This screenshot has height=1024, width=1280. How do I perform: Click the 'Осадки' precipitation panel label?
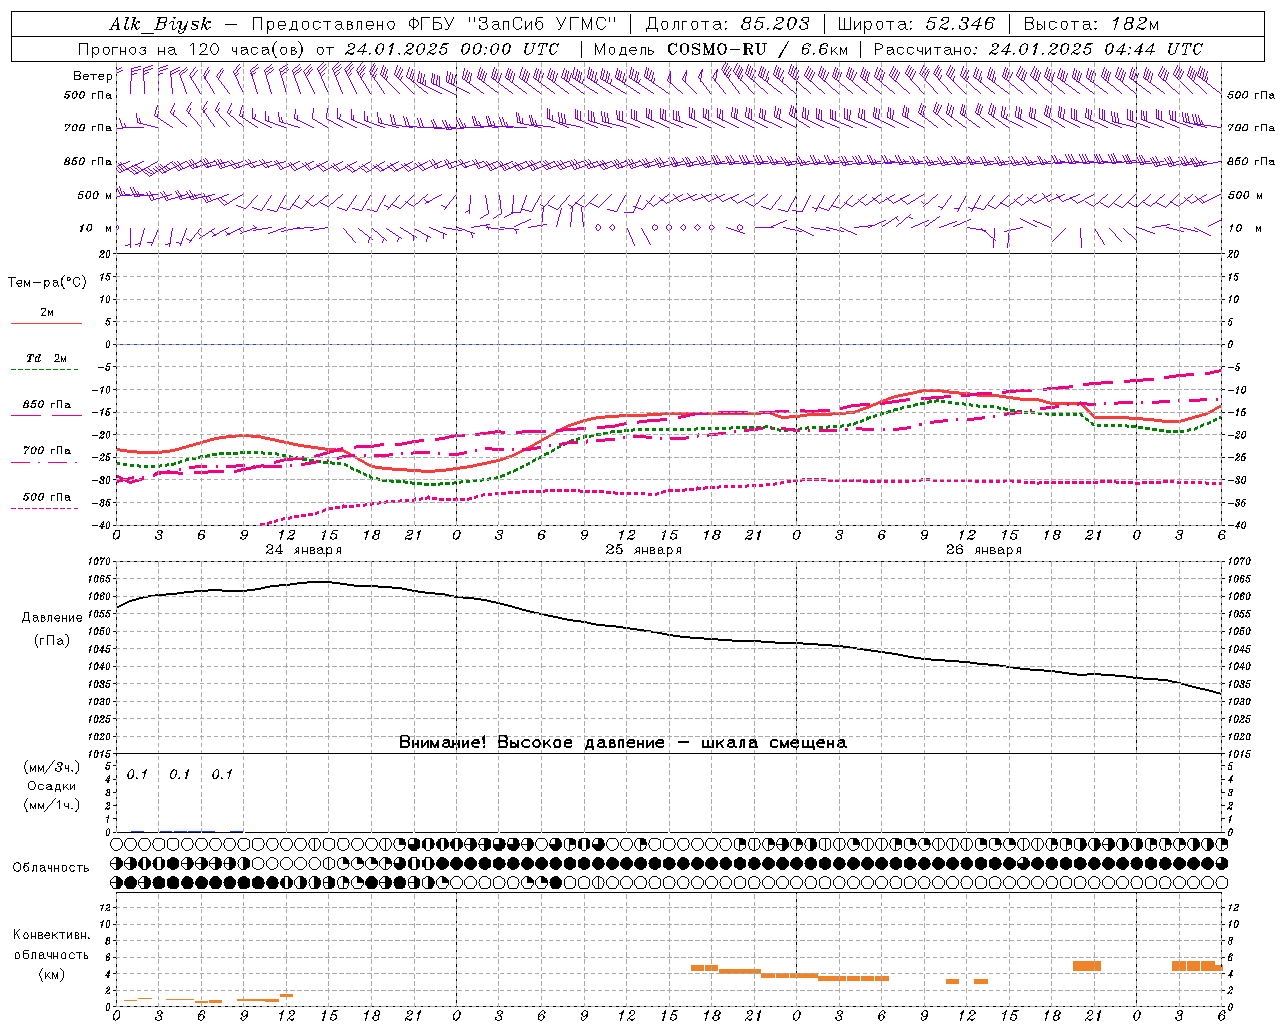pyautogui.click(x=52, y=786)
